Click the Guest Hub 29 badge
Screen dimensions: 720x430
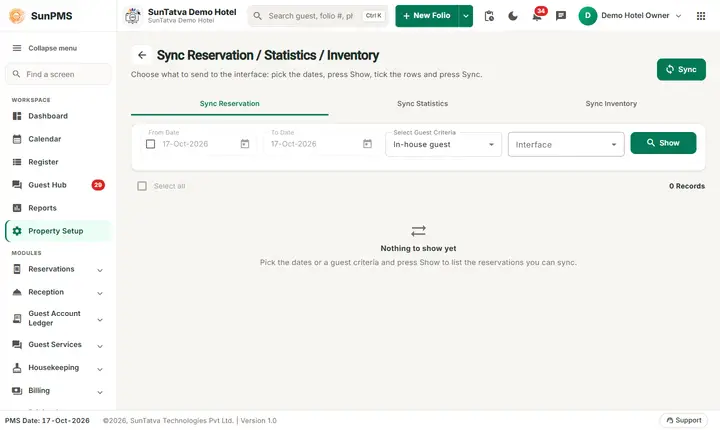(x=98, y=185)
